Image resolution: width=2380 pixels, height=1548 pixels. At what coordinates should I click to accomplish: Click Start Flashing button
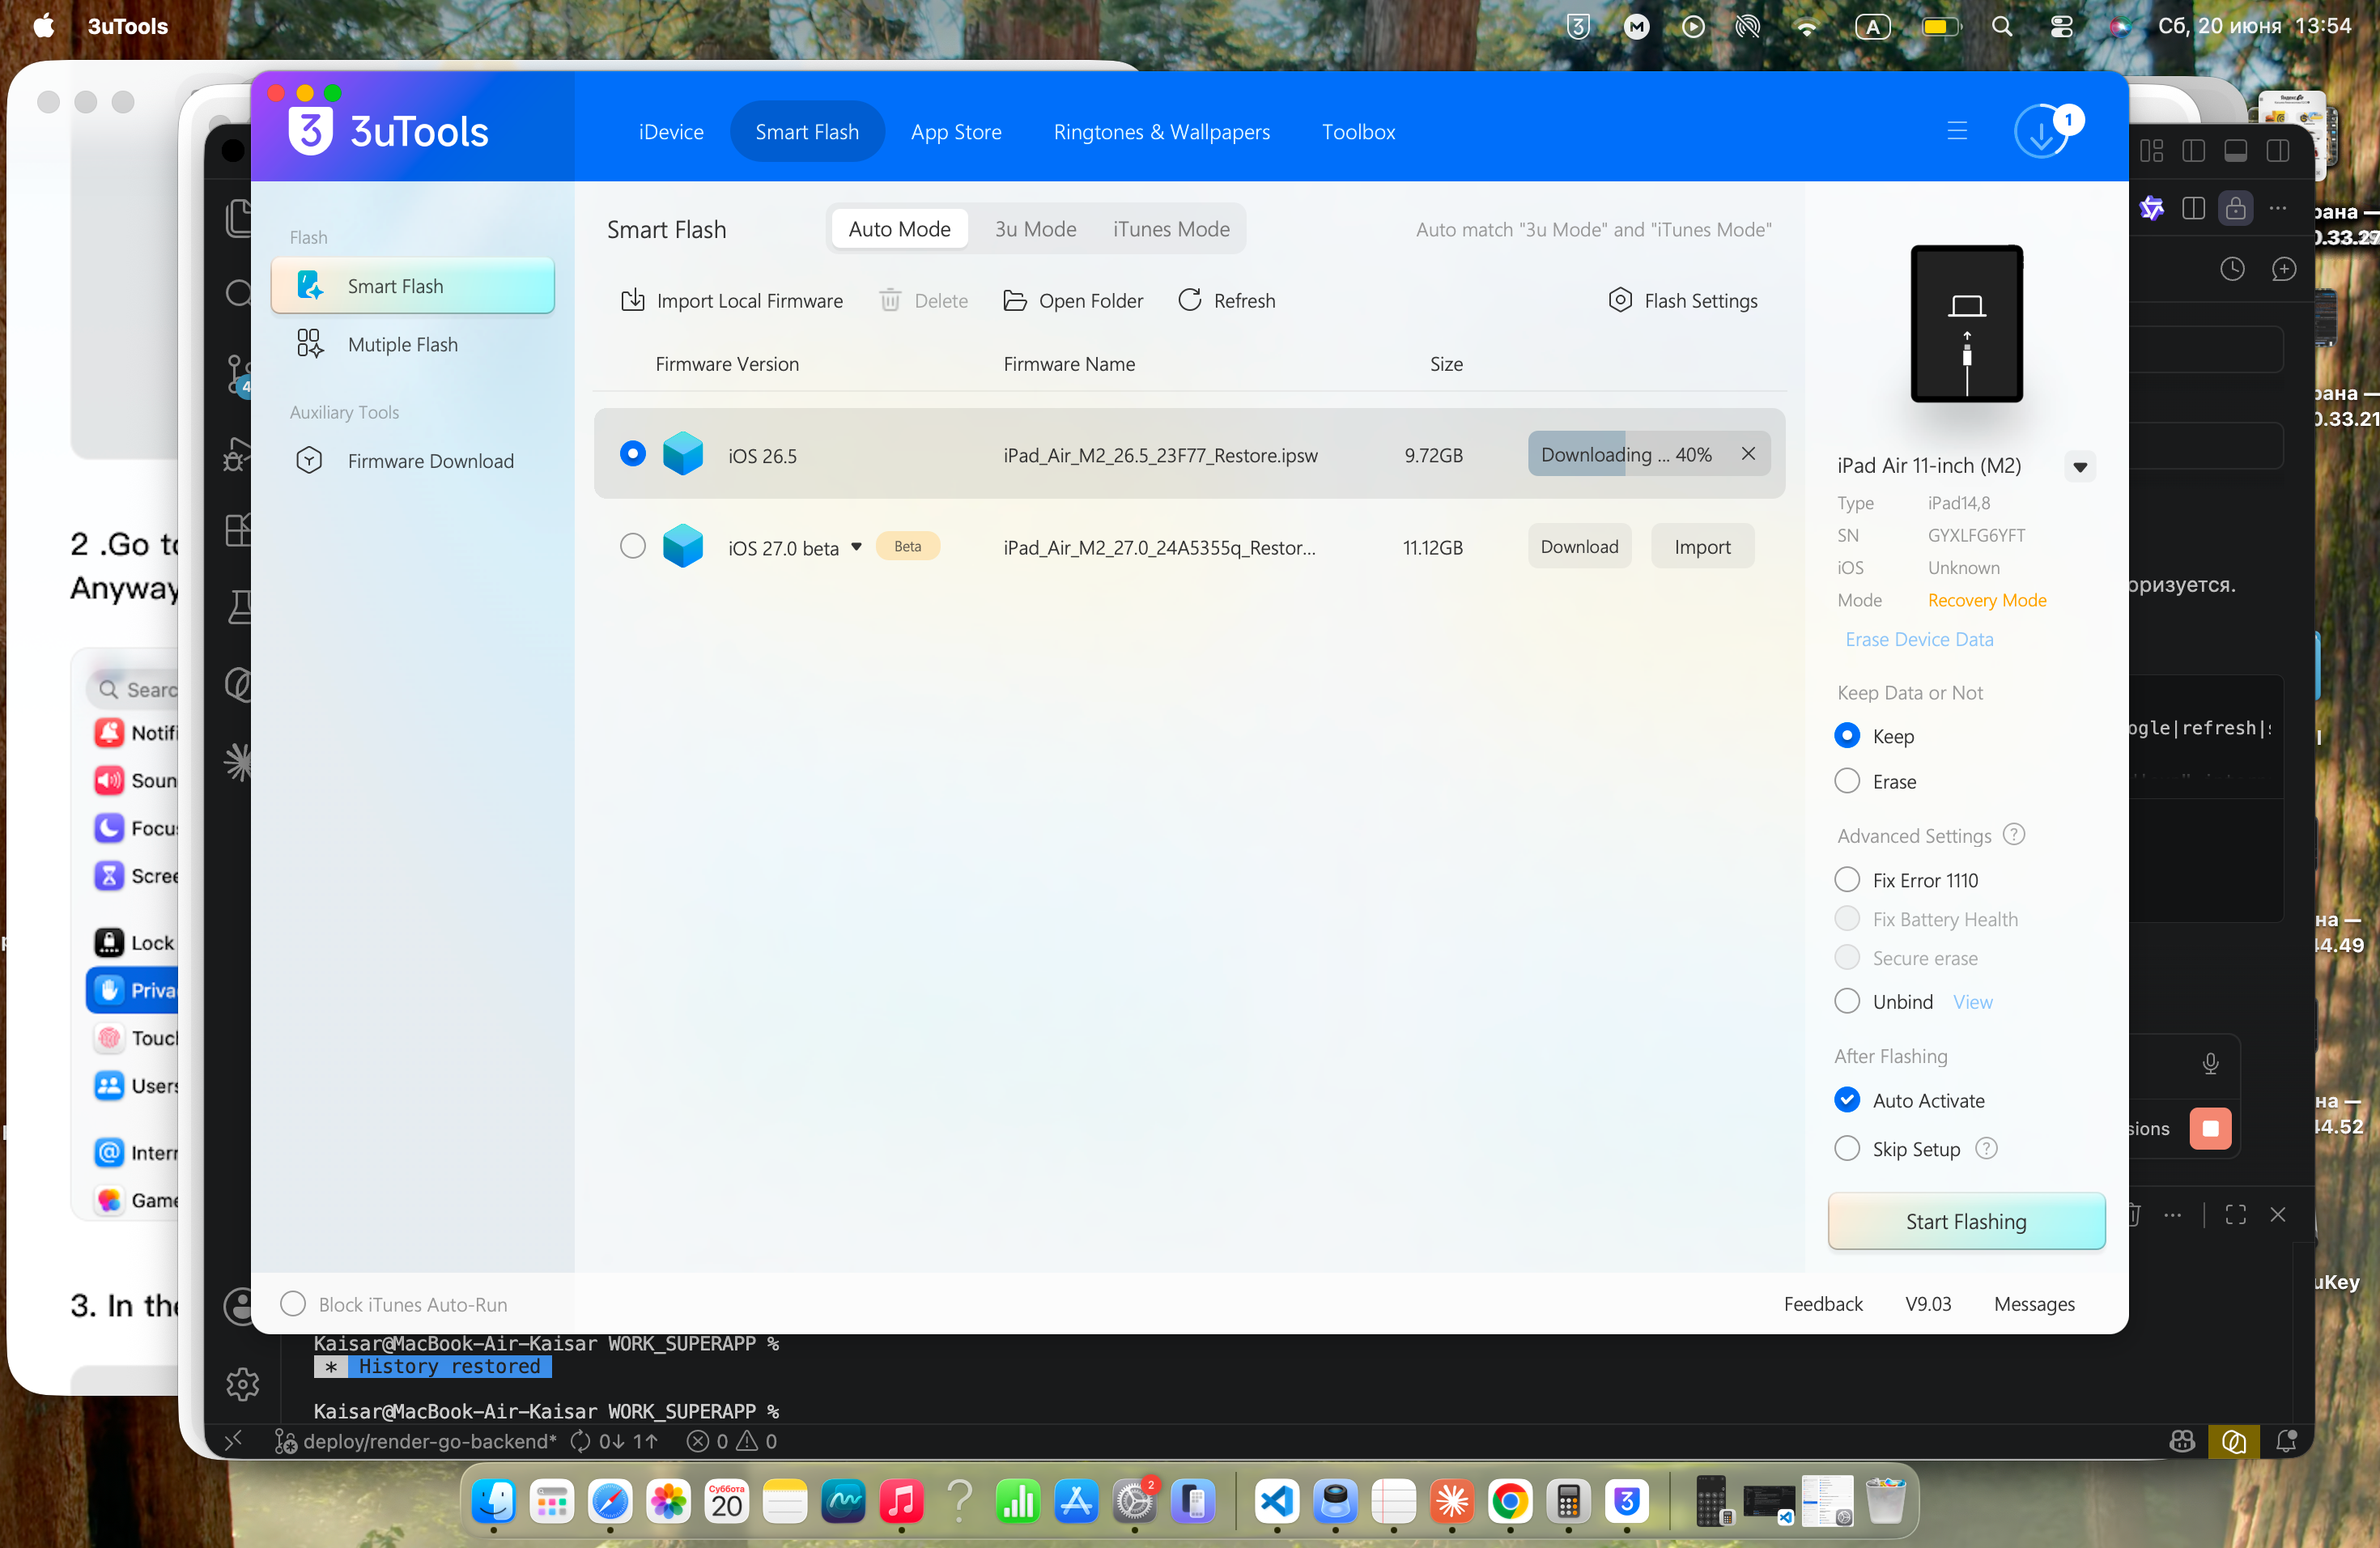point(1966,1220)
